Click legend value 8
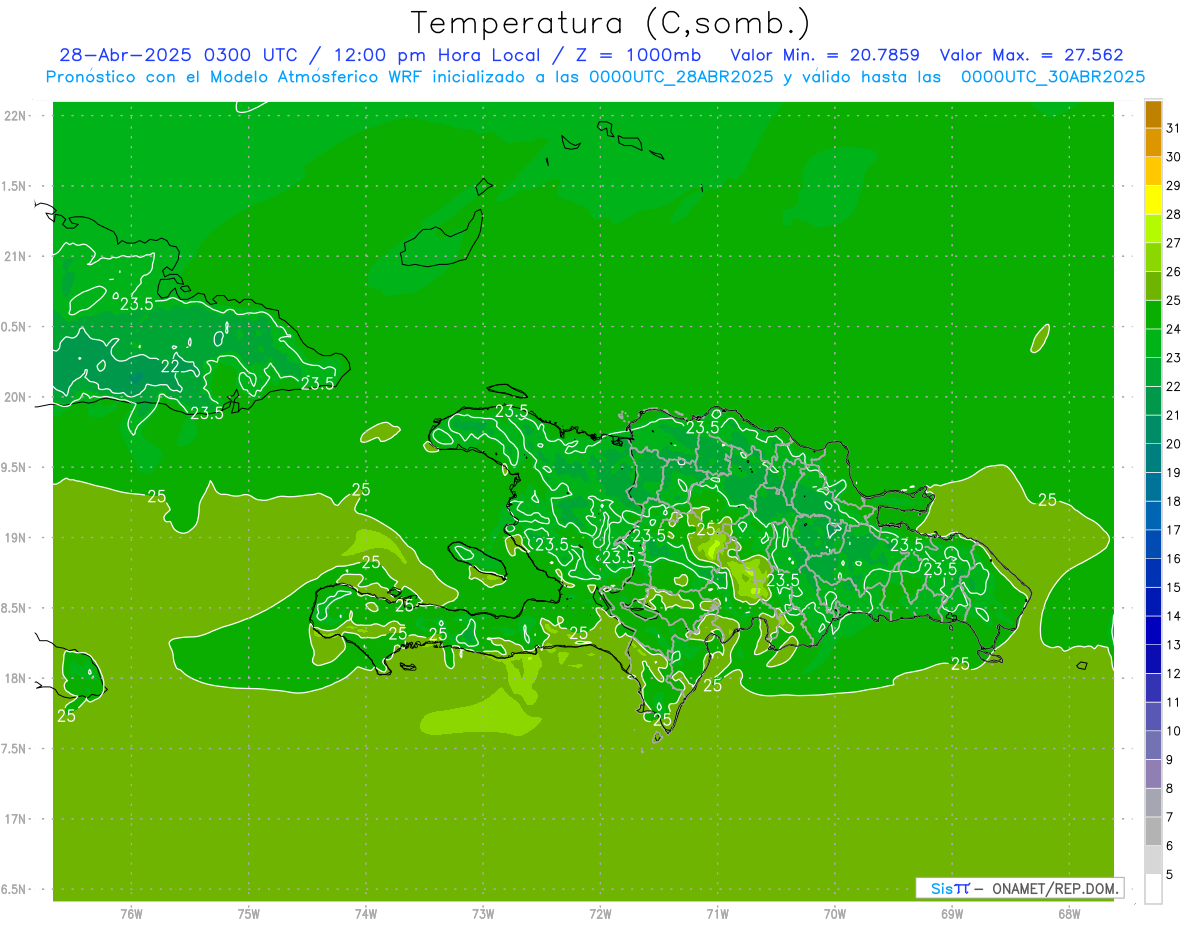1200x927 pixels. [1169, 788]
